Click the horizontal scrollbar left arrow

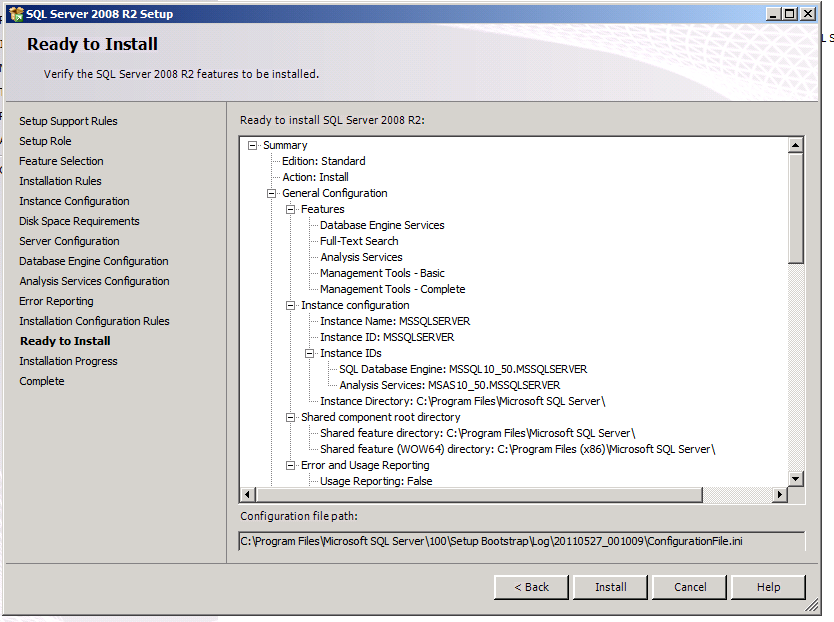coord(247,494)
